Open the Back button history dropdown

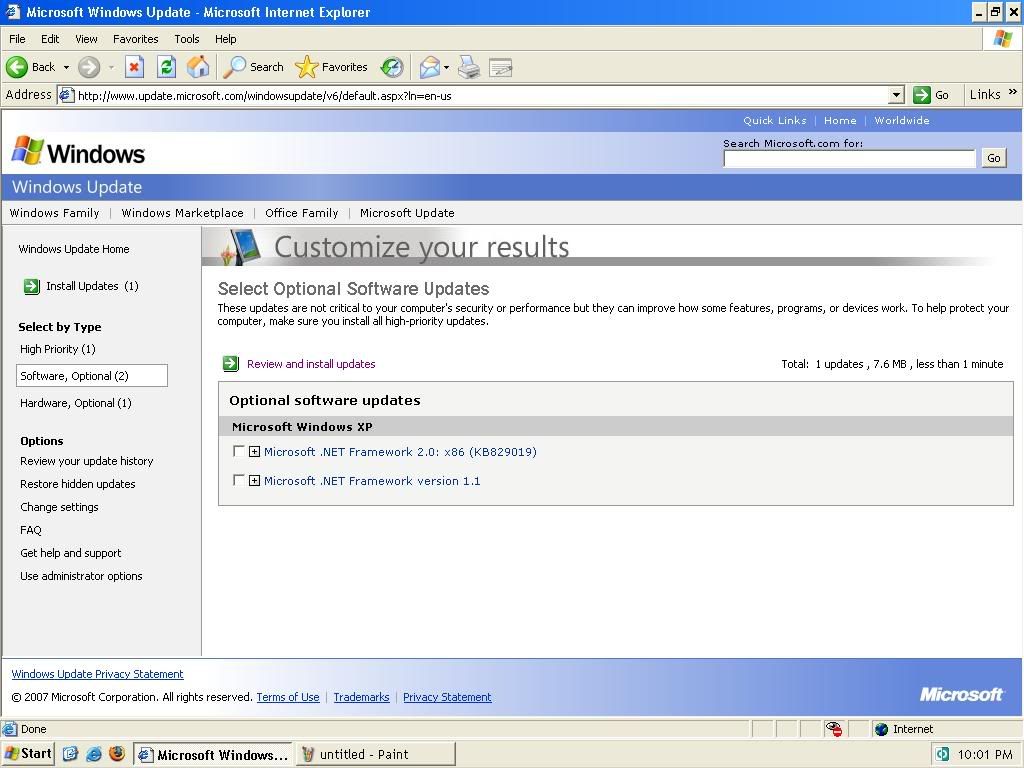pos(66,67)
